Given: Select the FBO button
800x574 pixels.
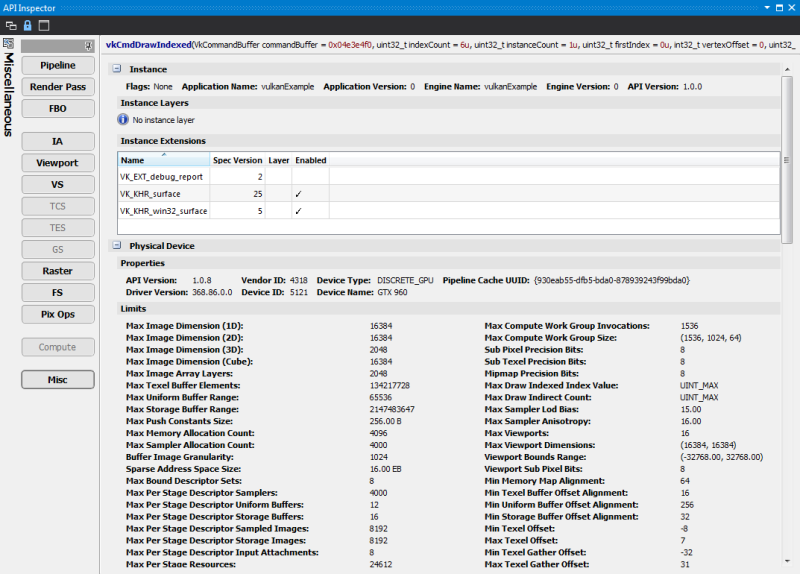Looking at the screenshot, I should pos(57,109).
